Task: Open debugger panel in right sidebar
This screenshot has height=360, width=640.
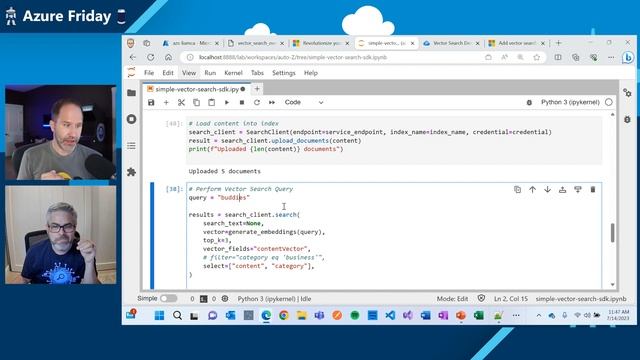Action: point(627,120)
